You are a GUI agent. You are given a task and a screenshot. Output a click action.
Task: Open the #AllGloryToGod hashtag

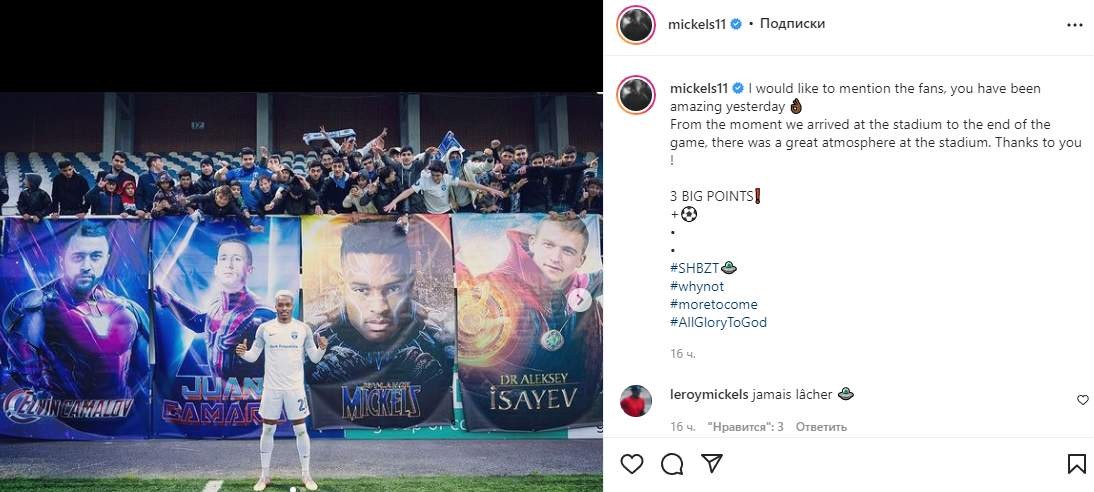tap(718, 322)
